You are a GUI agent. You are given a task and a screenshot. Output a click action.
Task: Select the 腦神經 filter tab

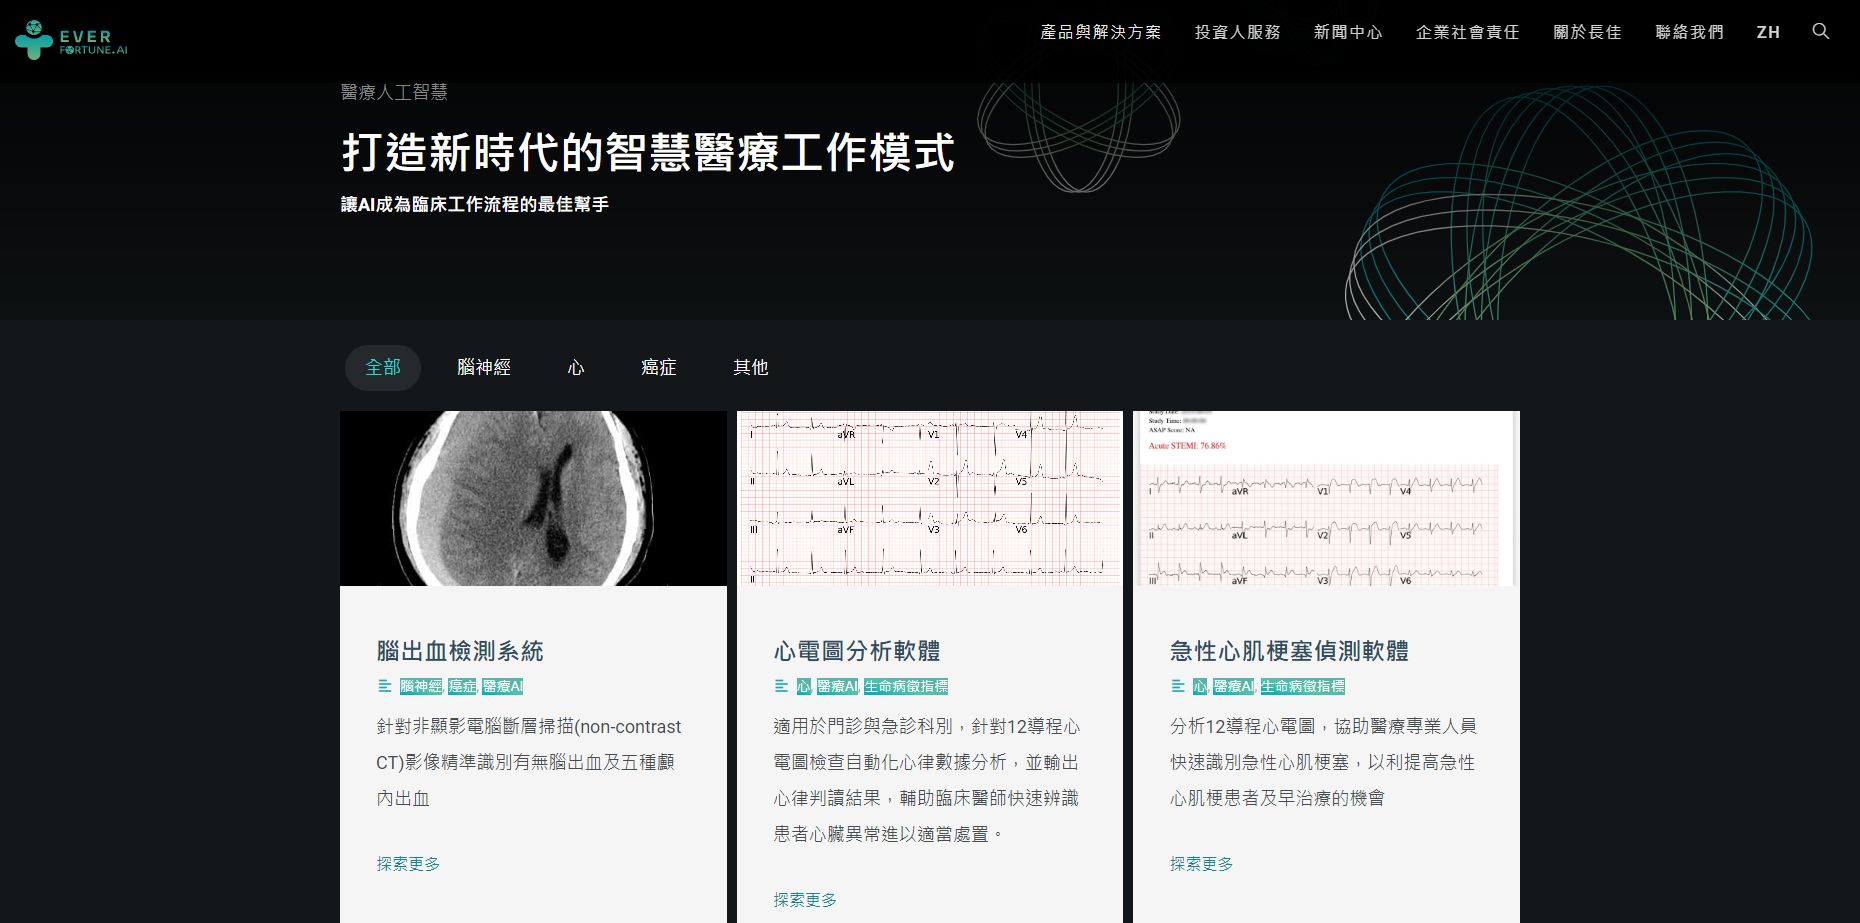tap(484, 368)
